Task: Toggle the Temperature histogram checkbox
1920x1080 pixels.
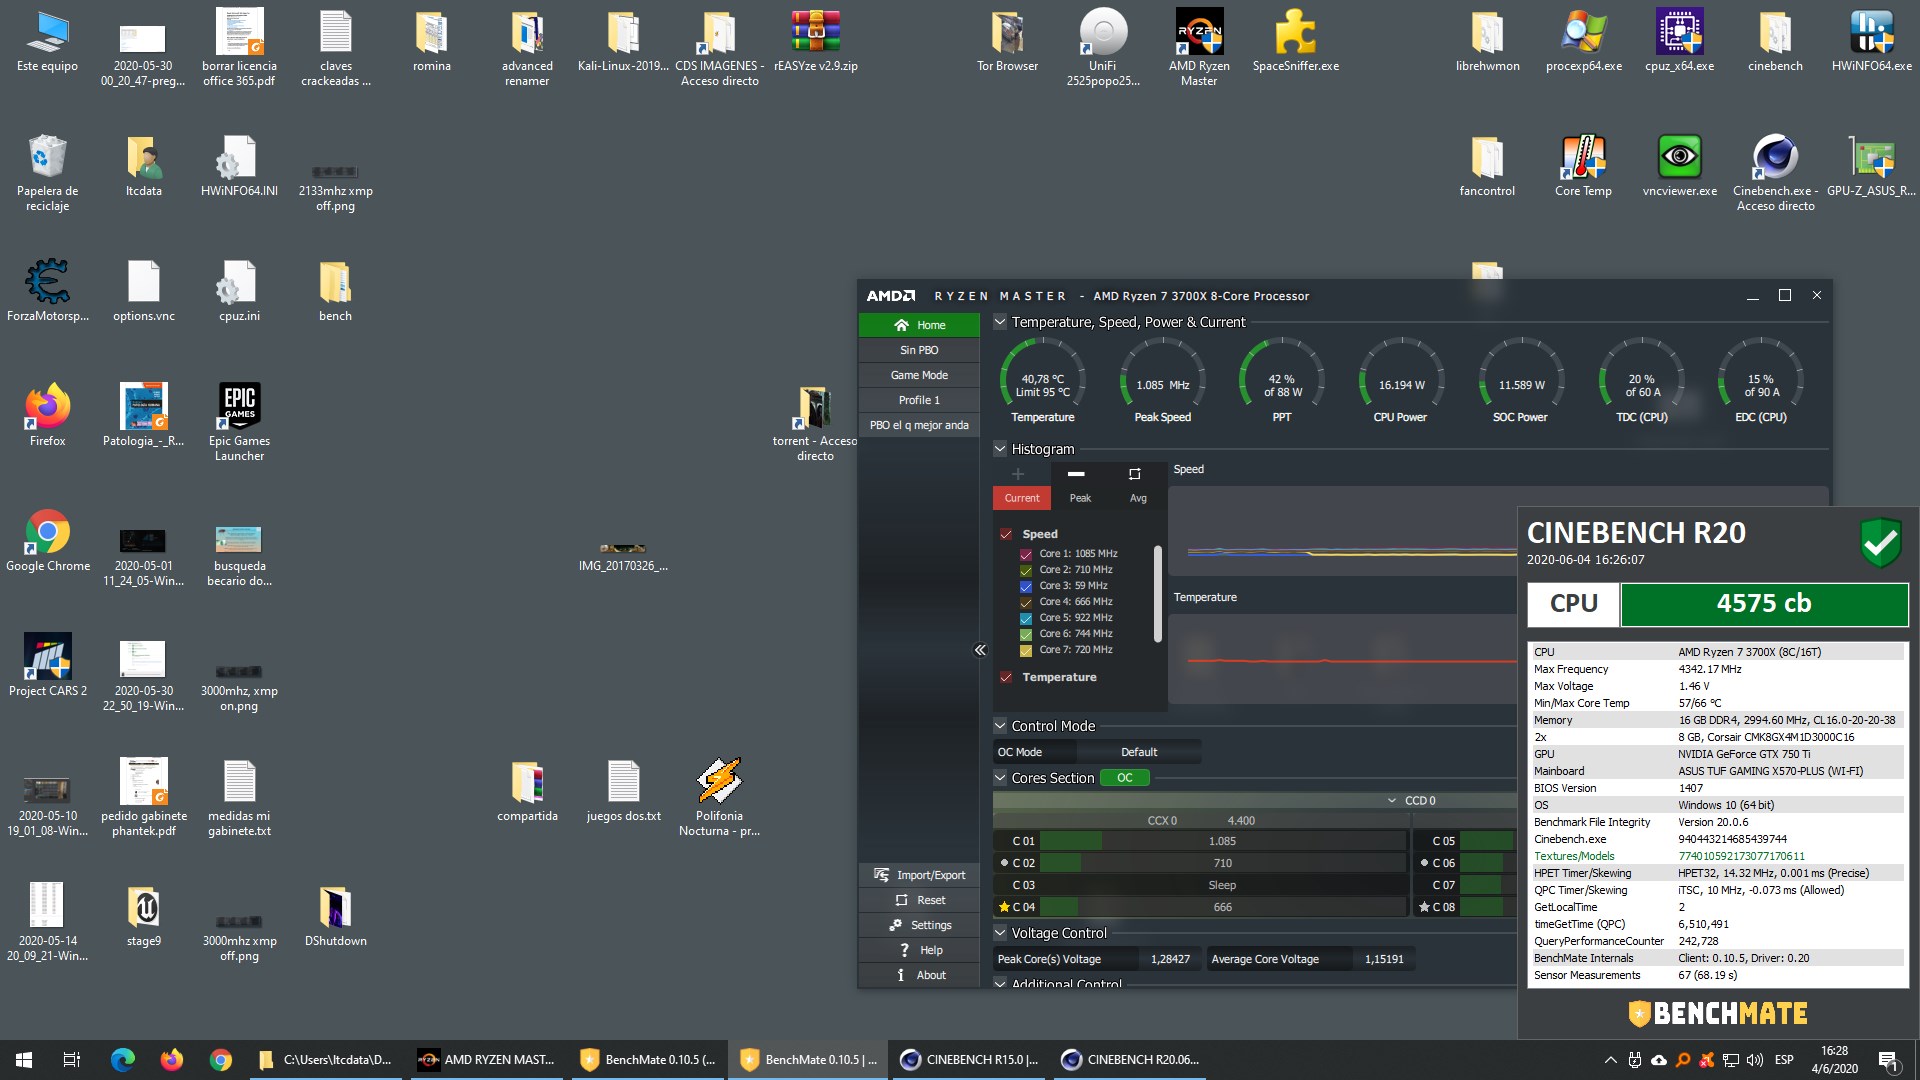Action: (1006, 677)
